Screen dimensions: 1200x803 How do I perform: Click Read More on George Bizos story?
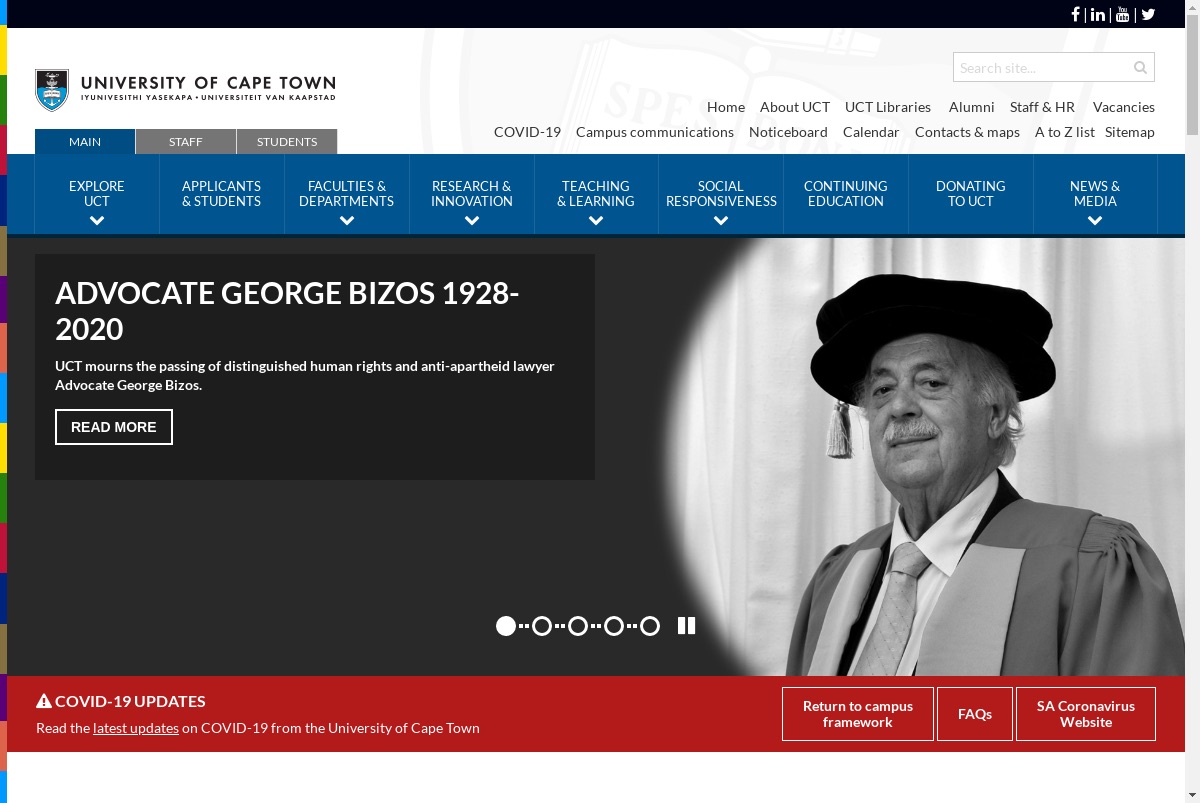114,427
